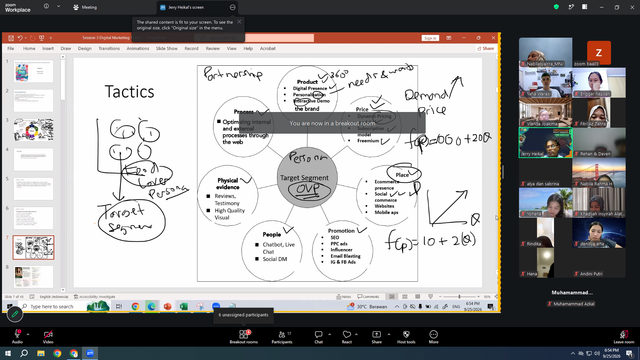This screenshot has height=360, width=640.
Task: Select Jerry Heikal's video tile
Action: coord(545,142)
